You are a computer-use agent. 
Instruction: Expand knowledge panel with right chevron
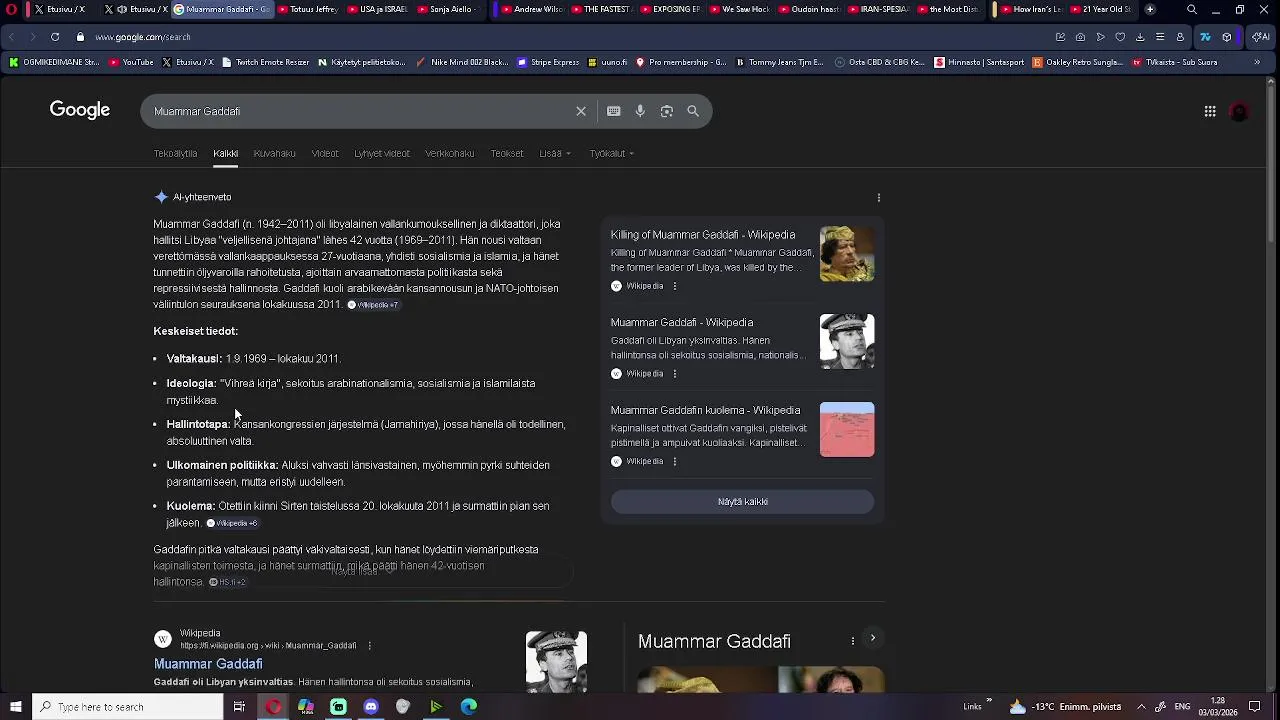873,638
